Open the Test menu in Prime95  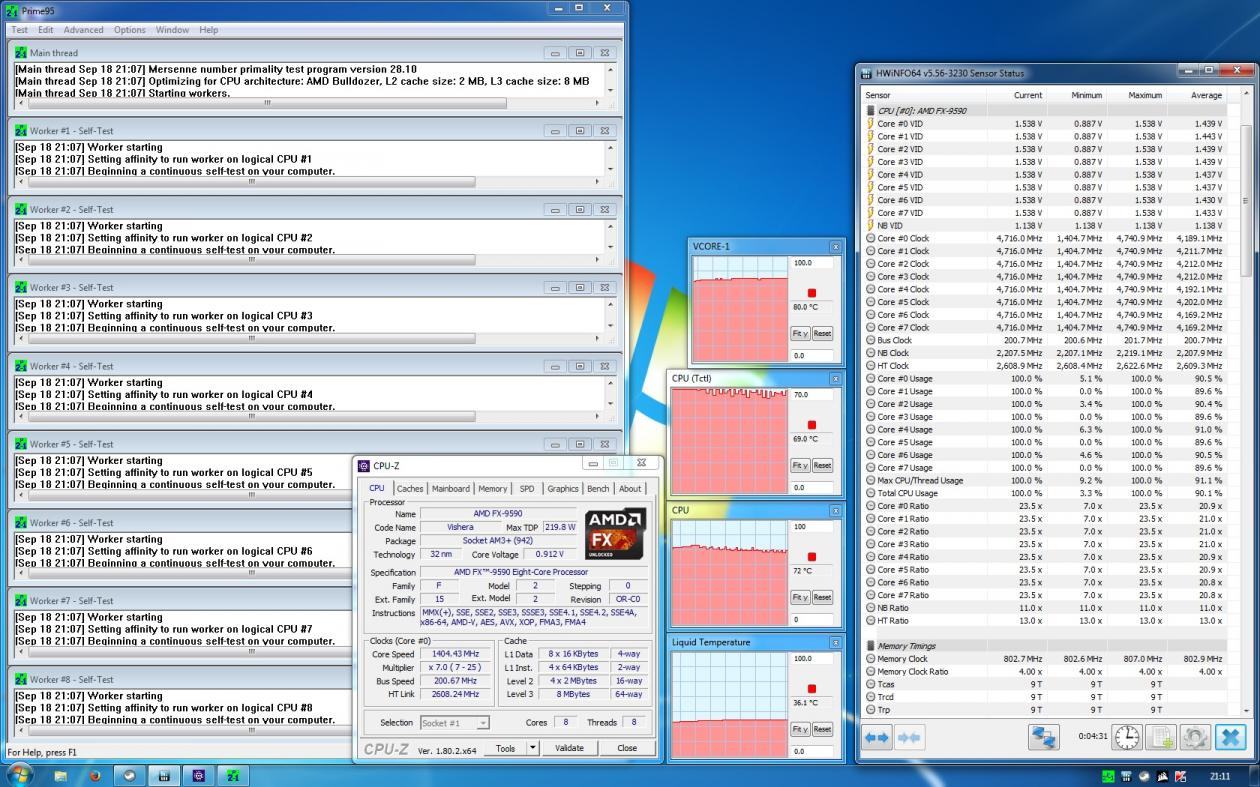pos(20,30)
